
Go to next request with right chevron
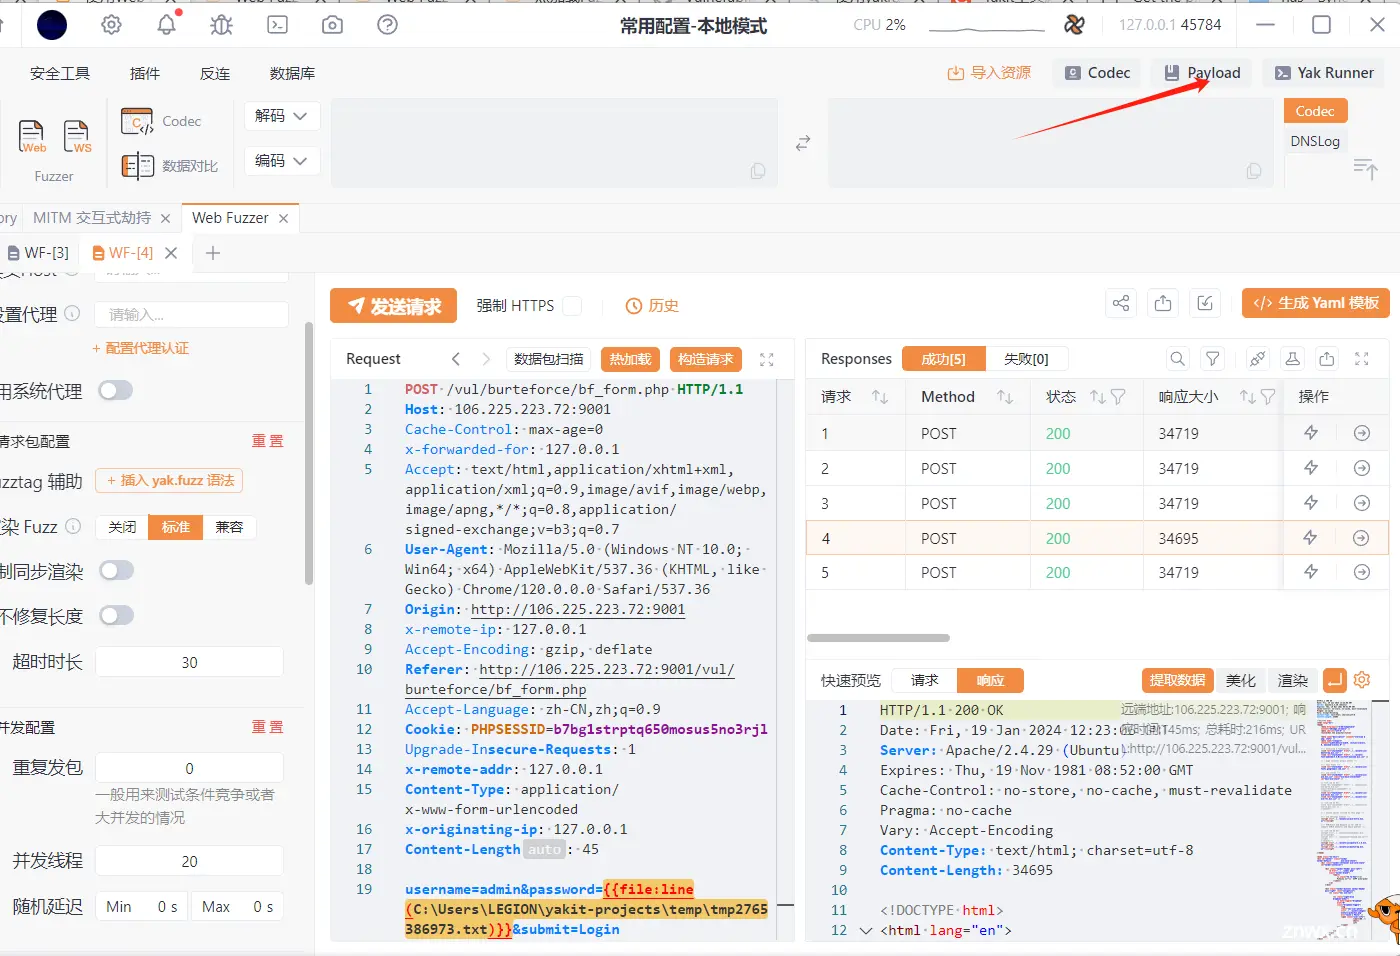point(486,359)
